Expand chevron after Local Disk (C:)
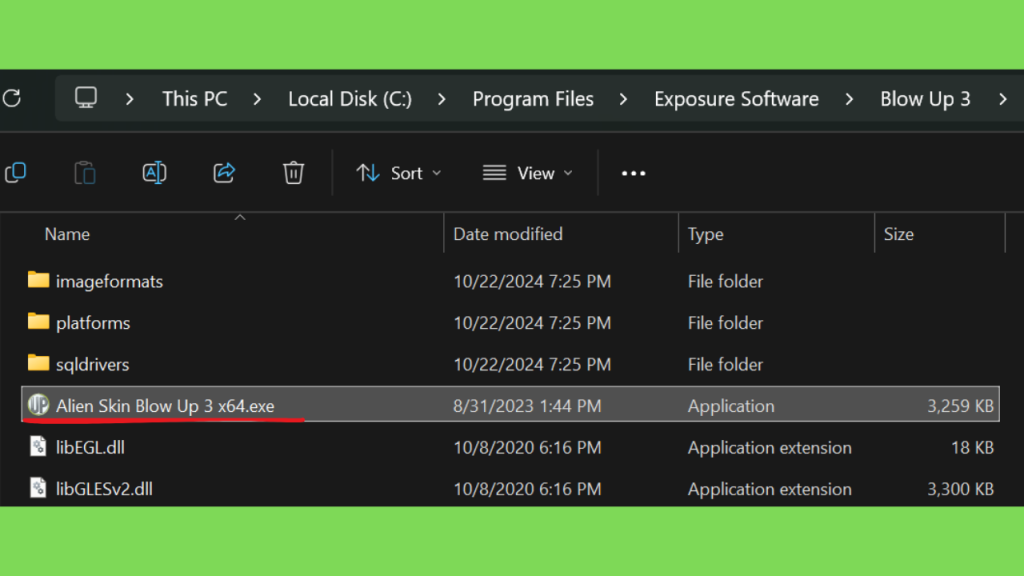This screenshot has width=1024, height=576. coord(442,99)
